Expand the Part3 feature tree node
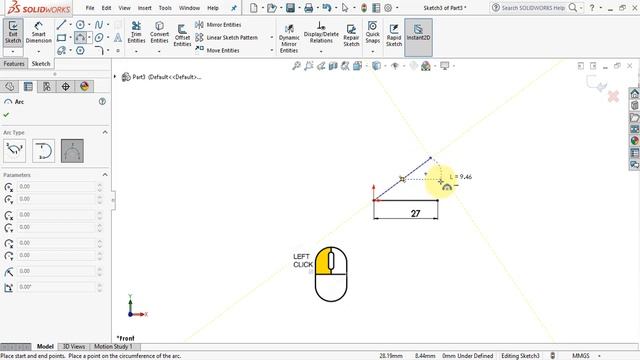Image resolution: width=640 pixels, height=360 pixels. (115, 77)
